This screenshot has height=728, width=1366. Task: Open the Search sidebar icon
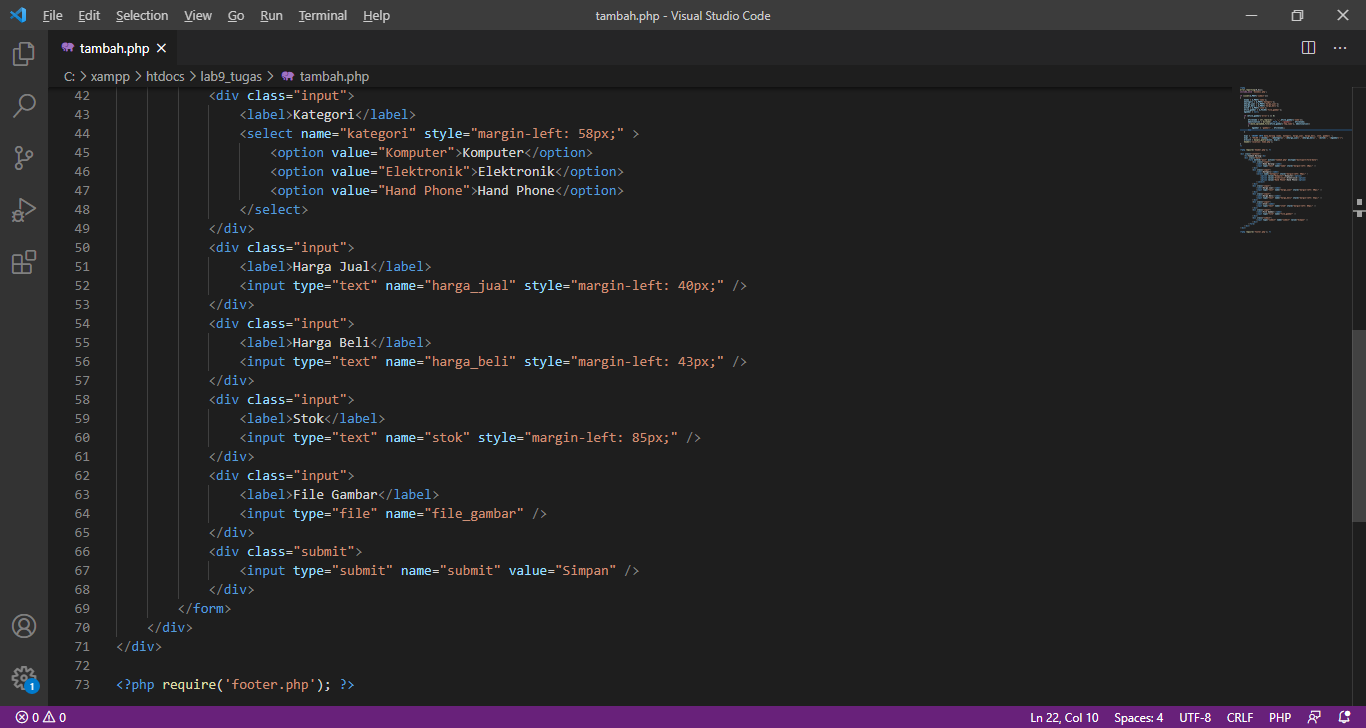pyautogui.click(x=24, y=106)
